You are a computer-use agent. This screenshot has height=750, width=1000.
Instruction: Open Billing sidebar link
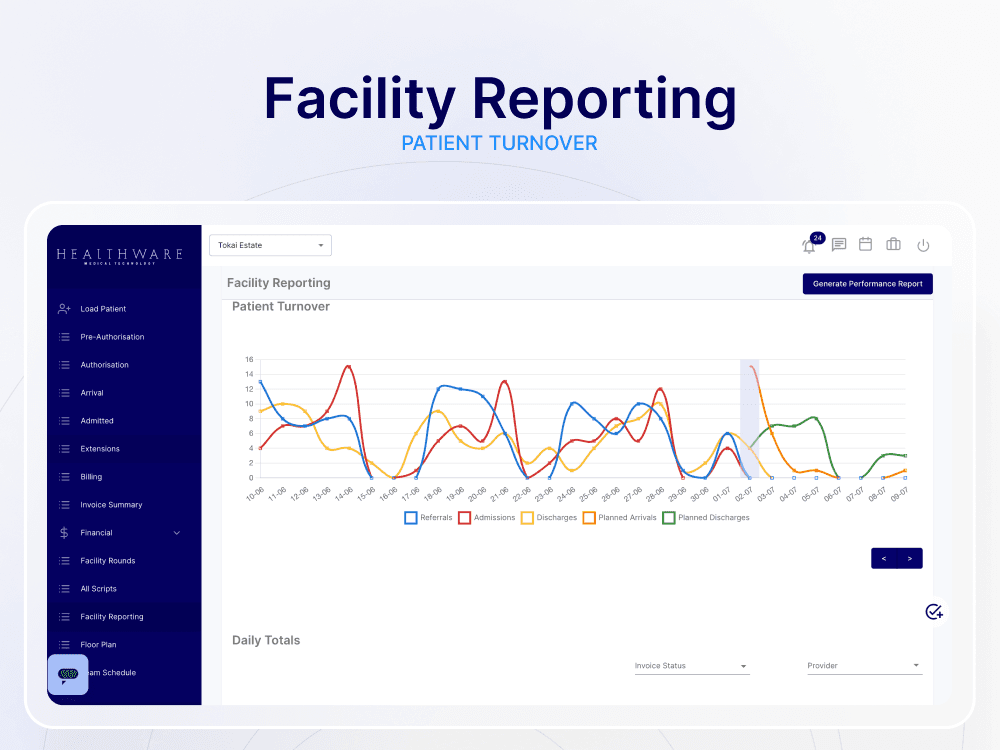coord(91,477)
